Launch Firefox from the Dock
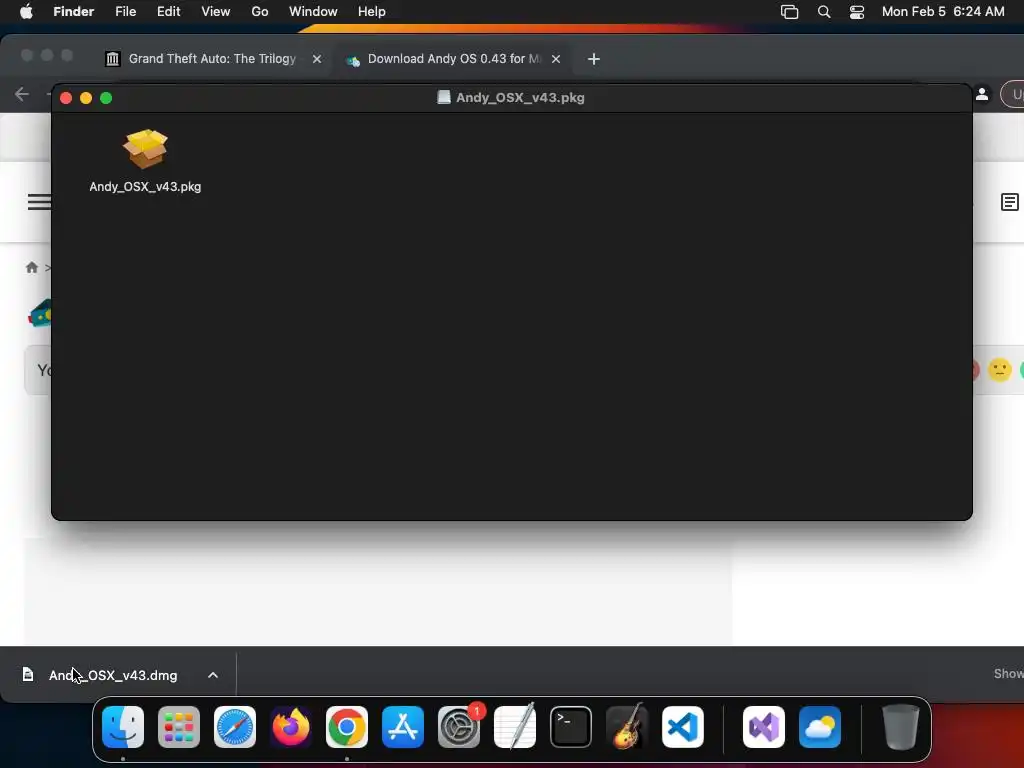This screenshot has height=768, width=1024. 291,727
